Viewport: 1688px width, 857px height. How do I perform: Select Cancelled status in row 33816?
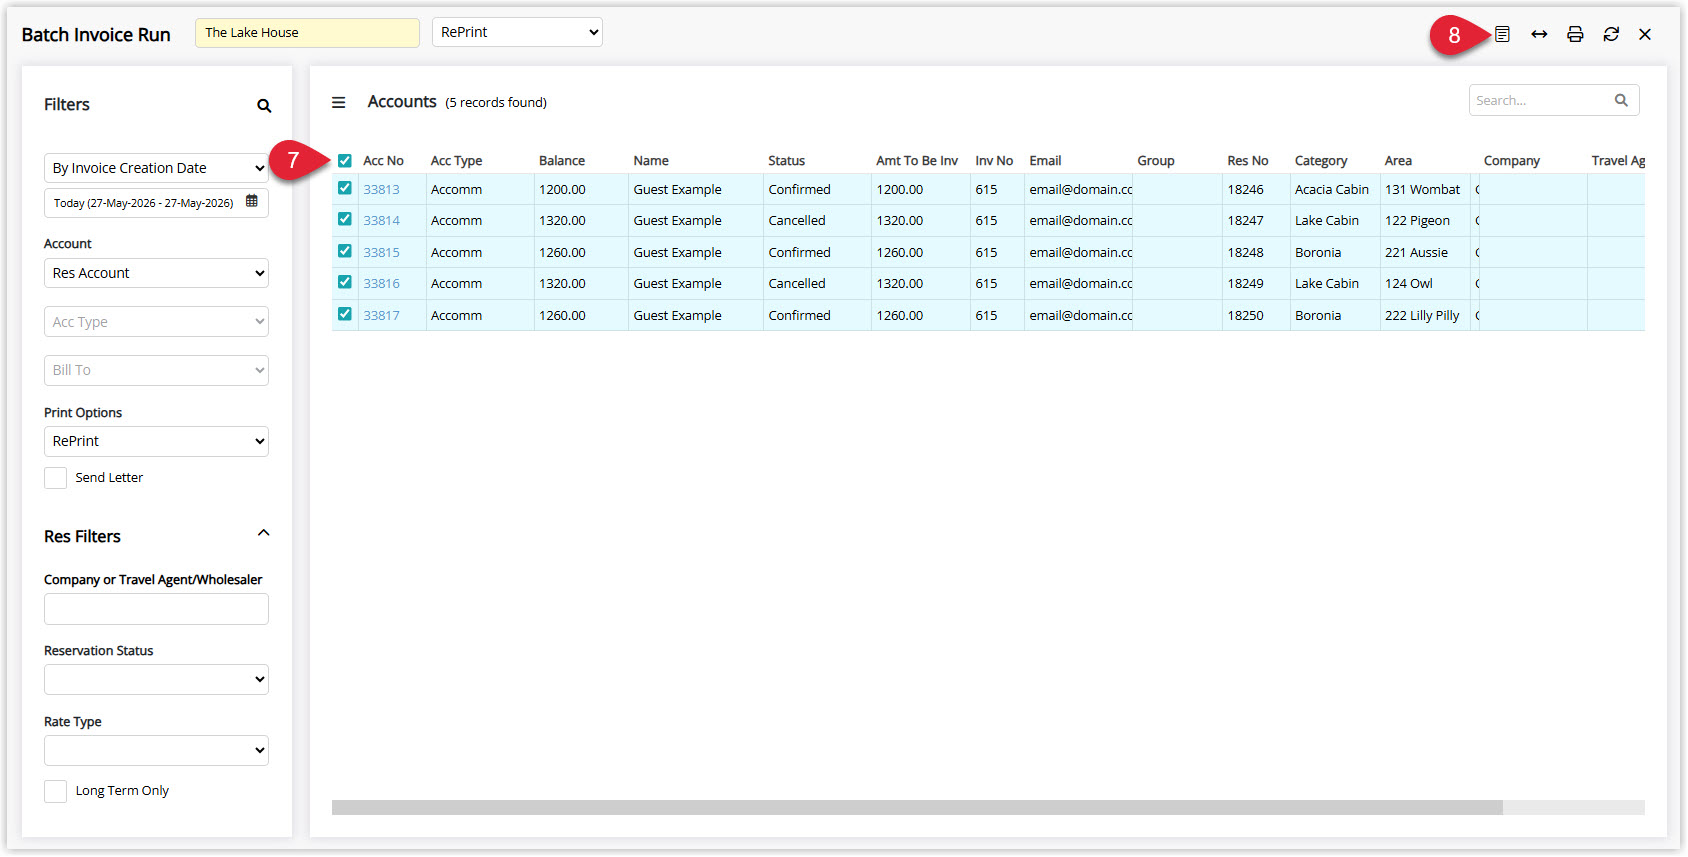817,283
